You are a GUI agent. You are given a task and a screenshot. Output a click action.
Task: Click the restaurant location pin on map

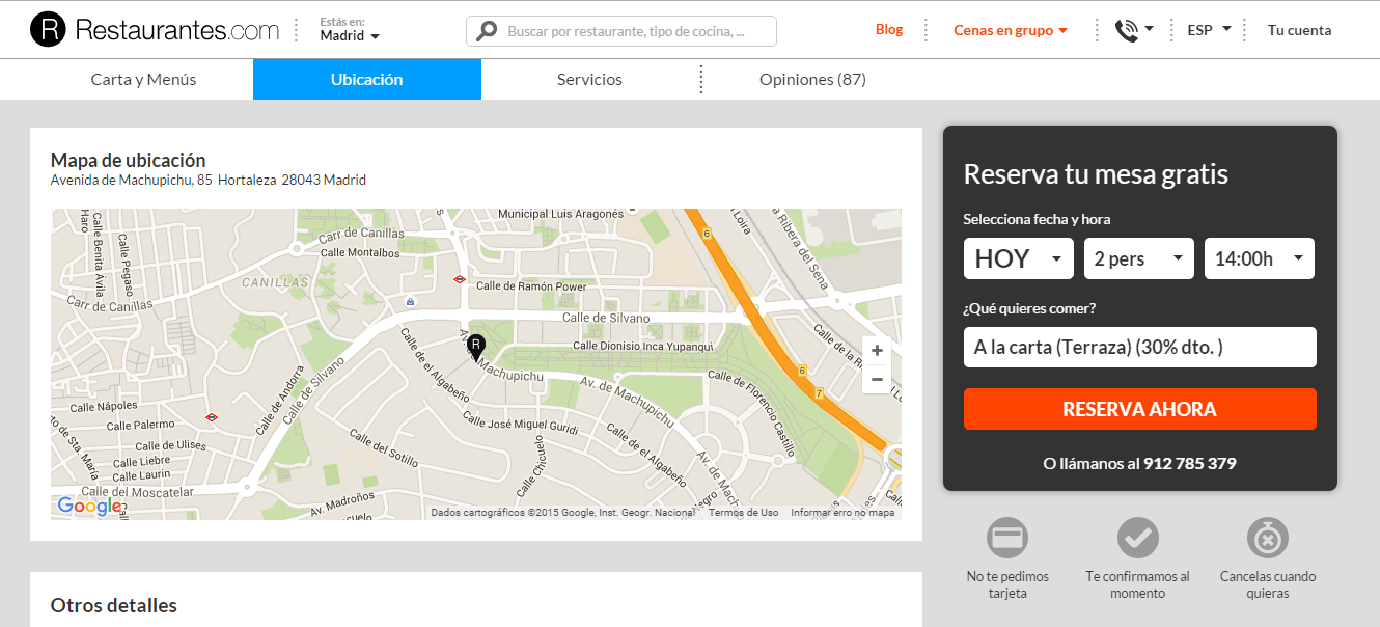pyautogui.click(x=476, y=347)
